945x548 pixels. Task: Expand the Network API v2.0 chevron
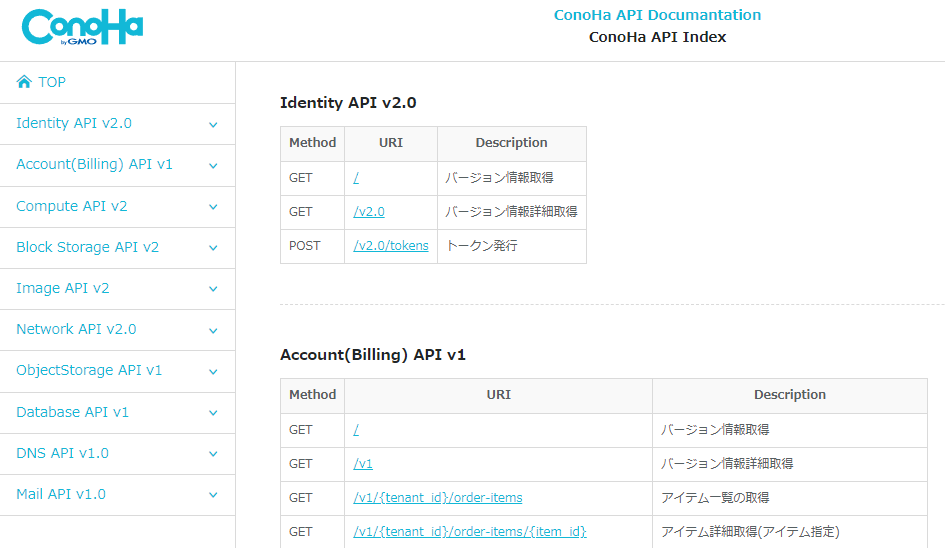tap(213, 330)
